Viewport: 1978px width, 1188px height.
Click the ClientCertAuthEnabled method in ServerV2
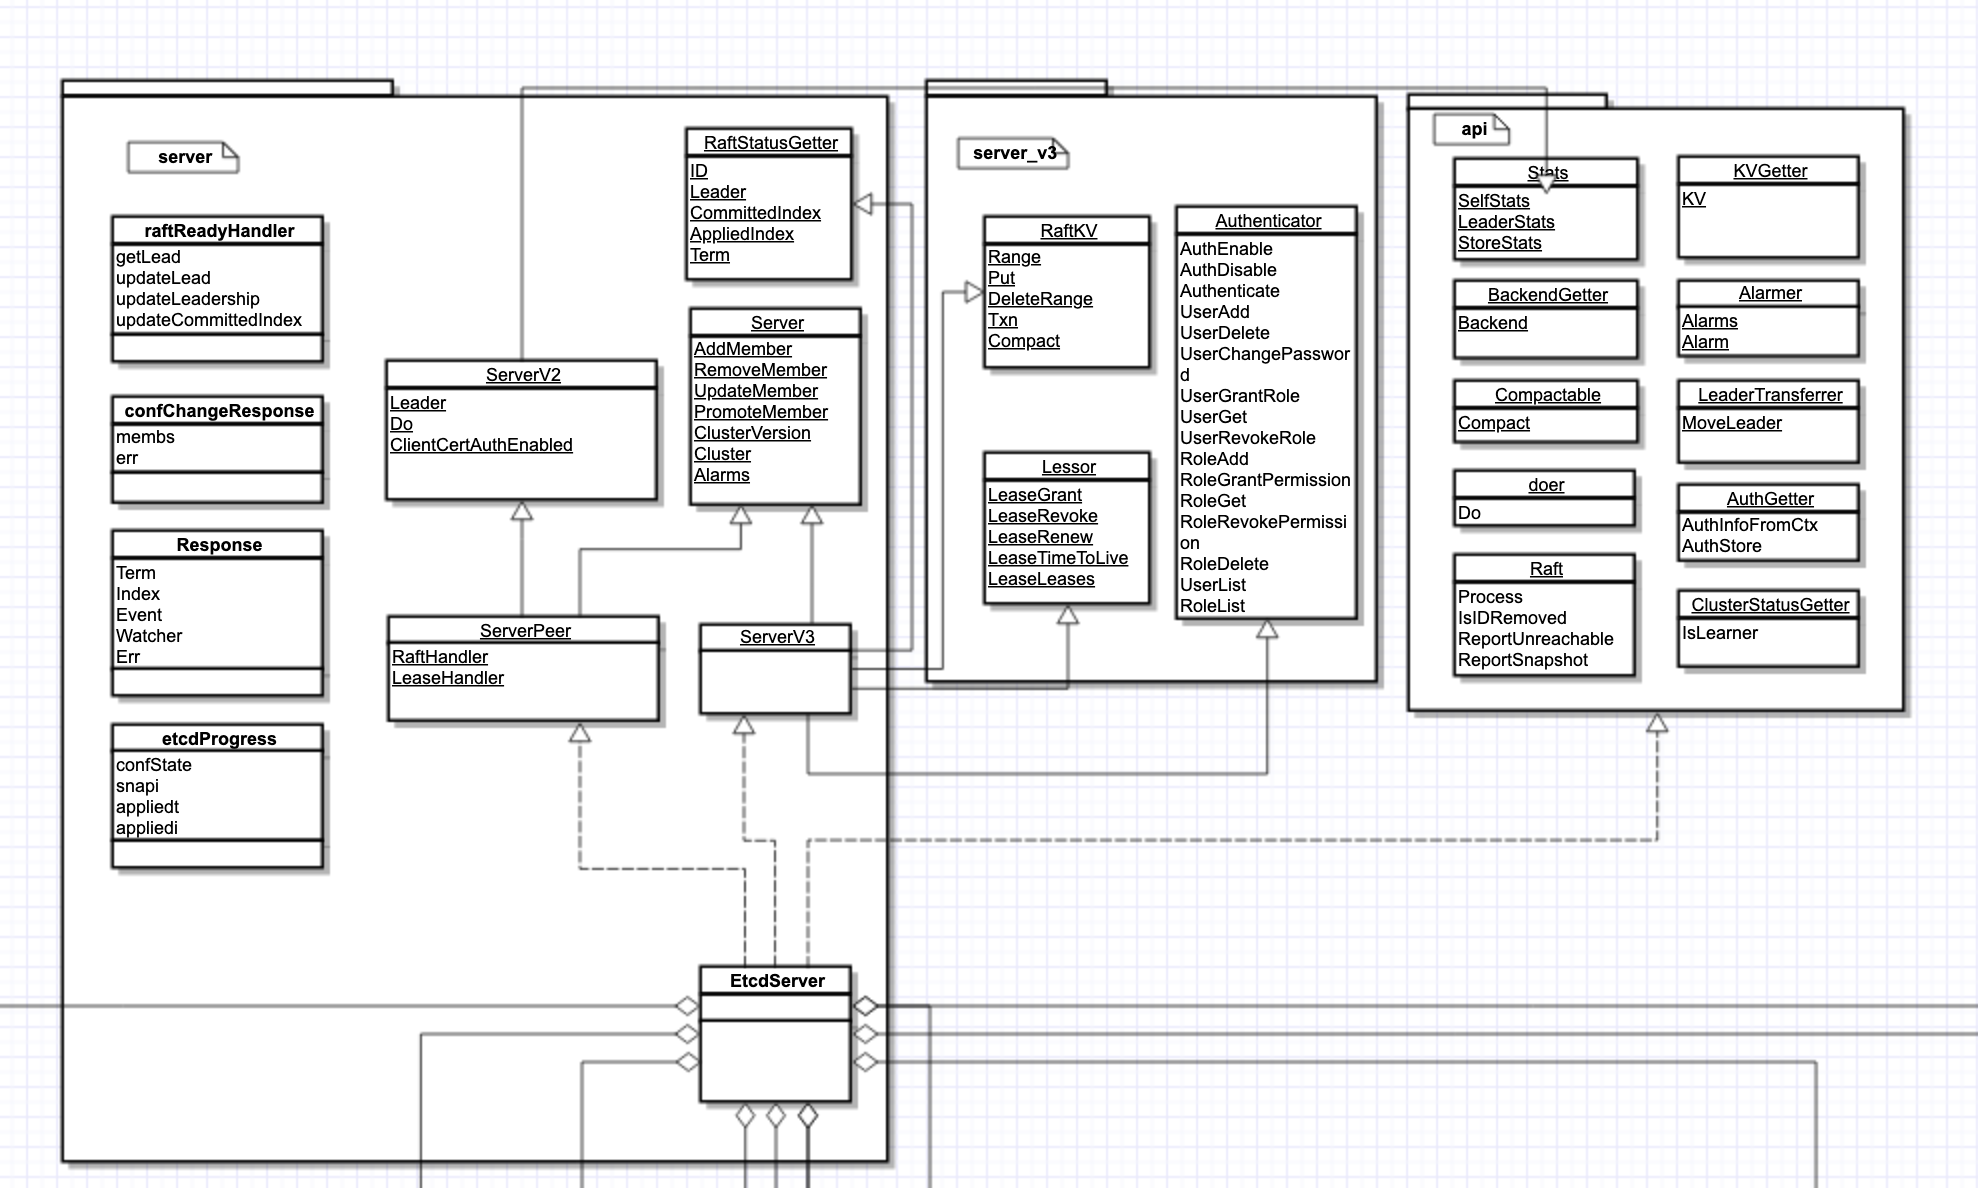click(x=481, y=445)
